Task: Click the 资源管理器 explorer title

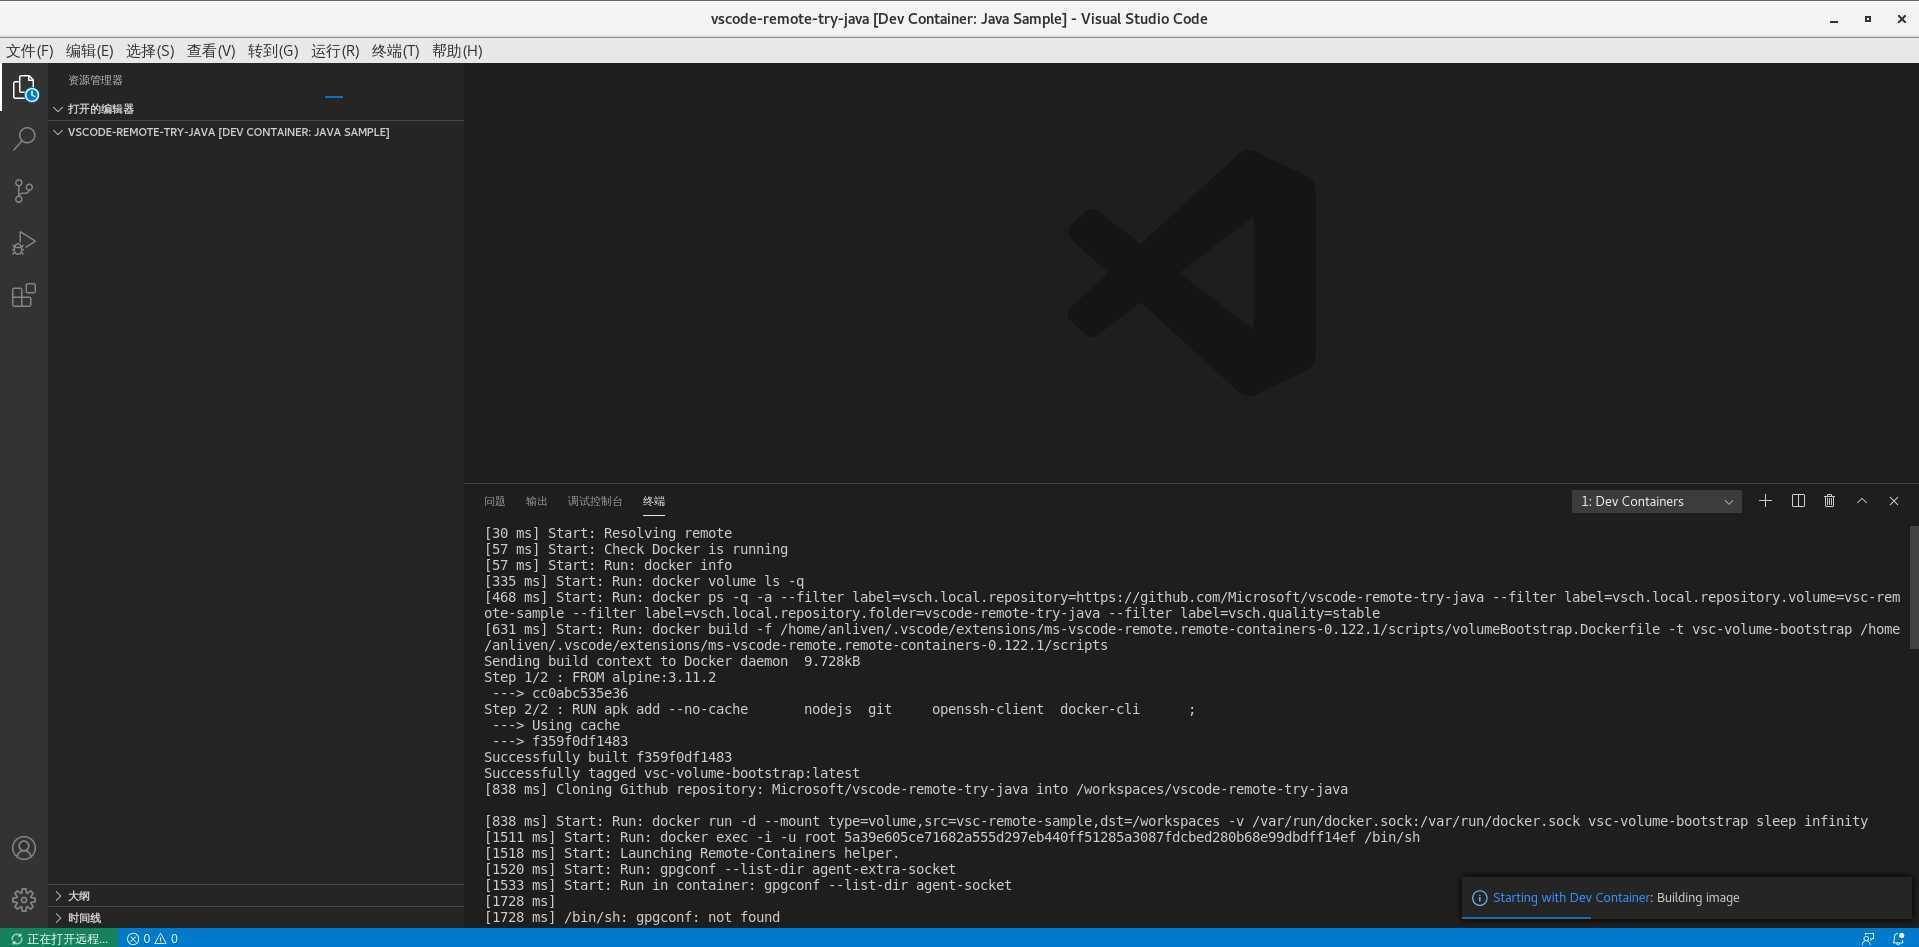Action: 95,80
